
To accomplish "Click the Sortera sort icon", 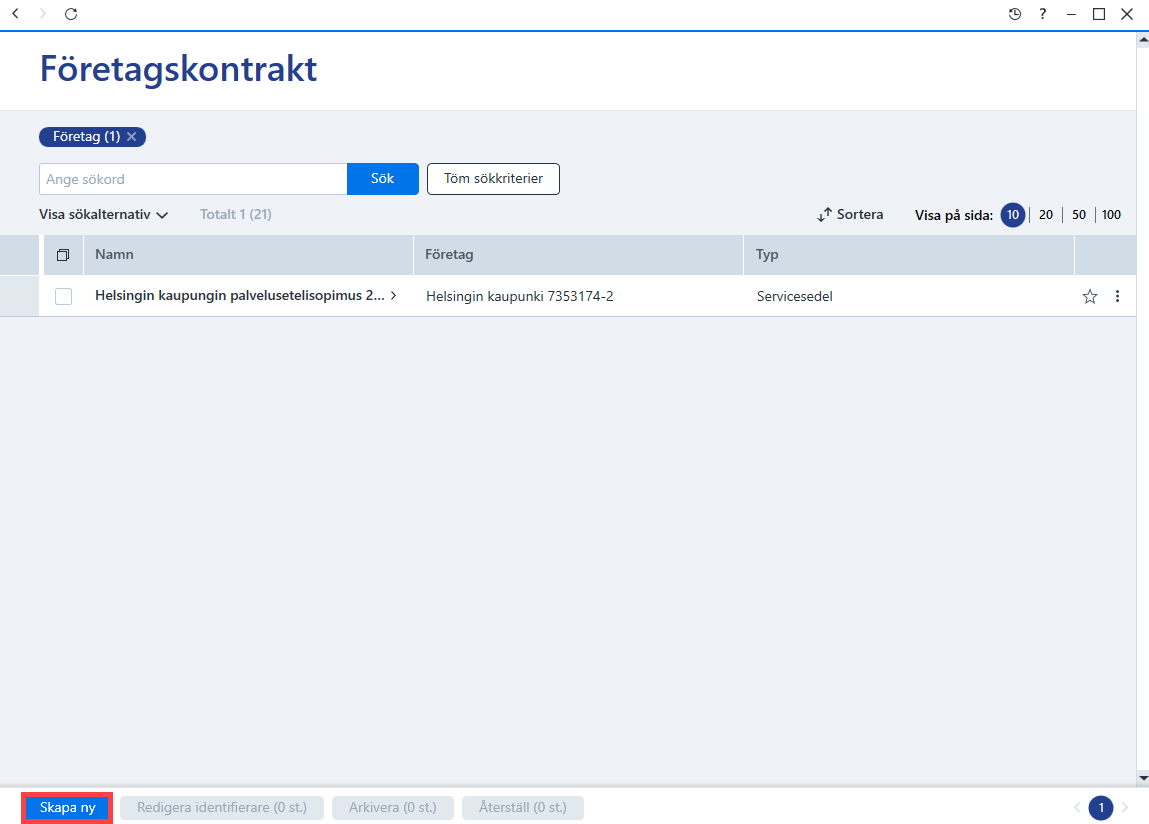I will 824,215.
